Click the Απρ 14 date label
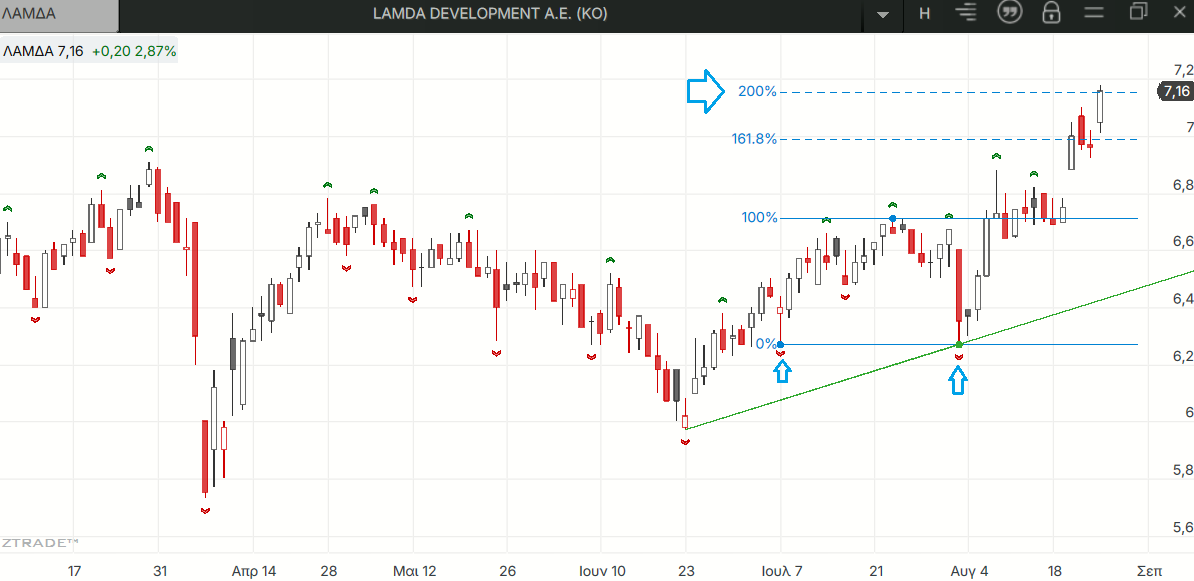Screen dimensions: 1194x581 (x=254, y=570)
